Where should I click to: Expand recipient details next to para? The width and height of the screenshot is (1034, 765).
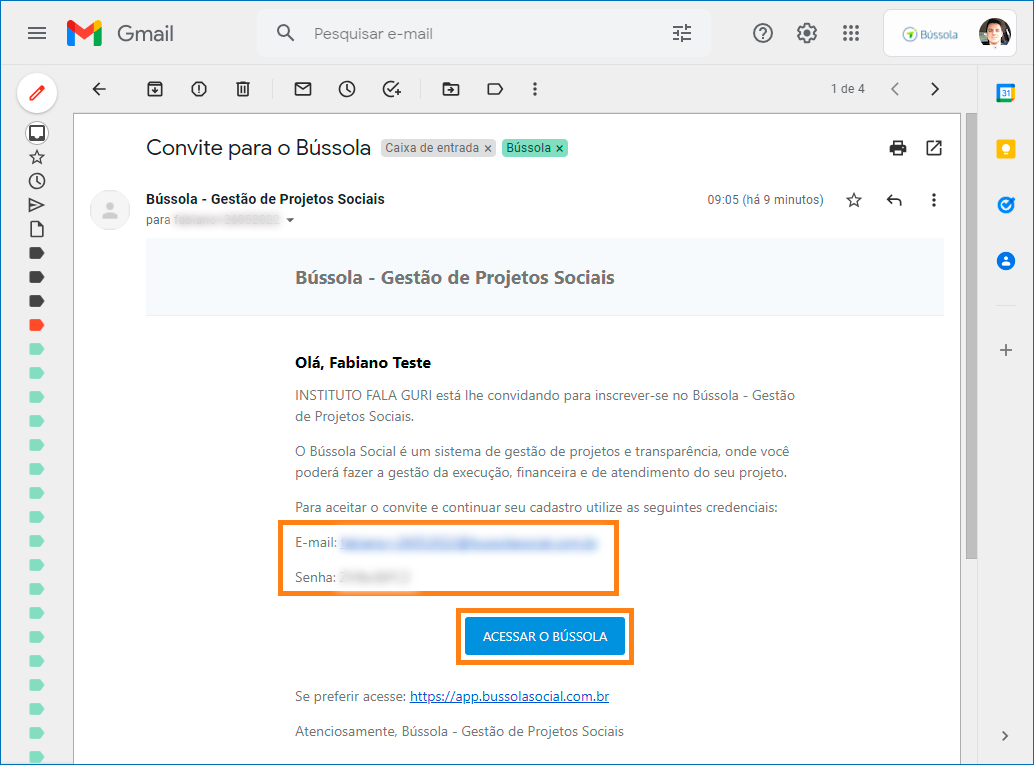coord(290,220)
